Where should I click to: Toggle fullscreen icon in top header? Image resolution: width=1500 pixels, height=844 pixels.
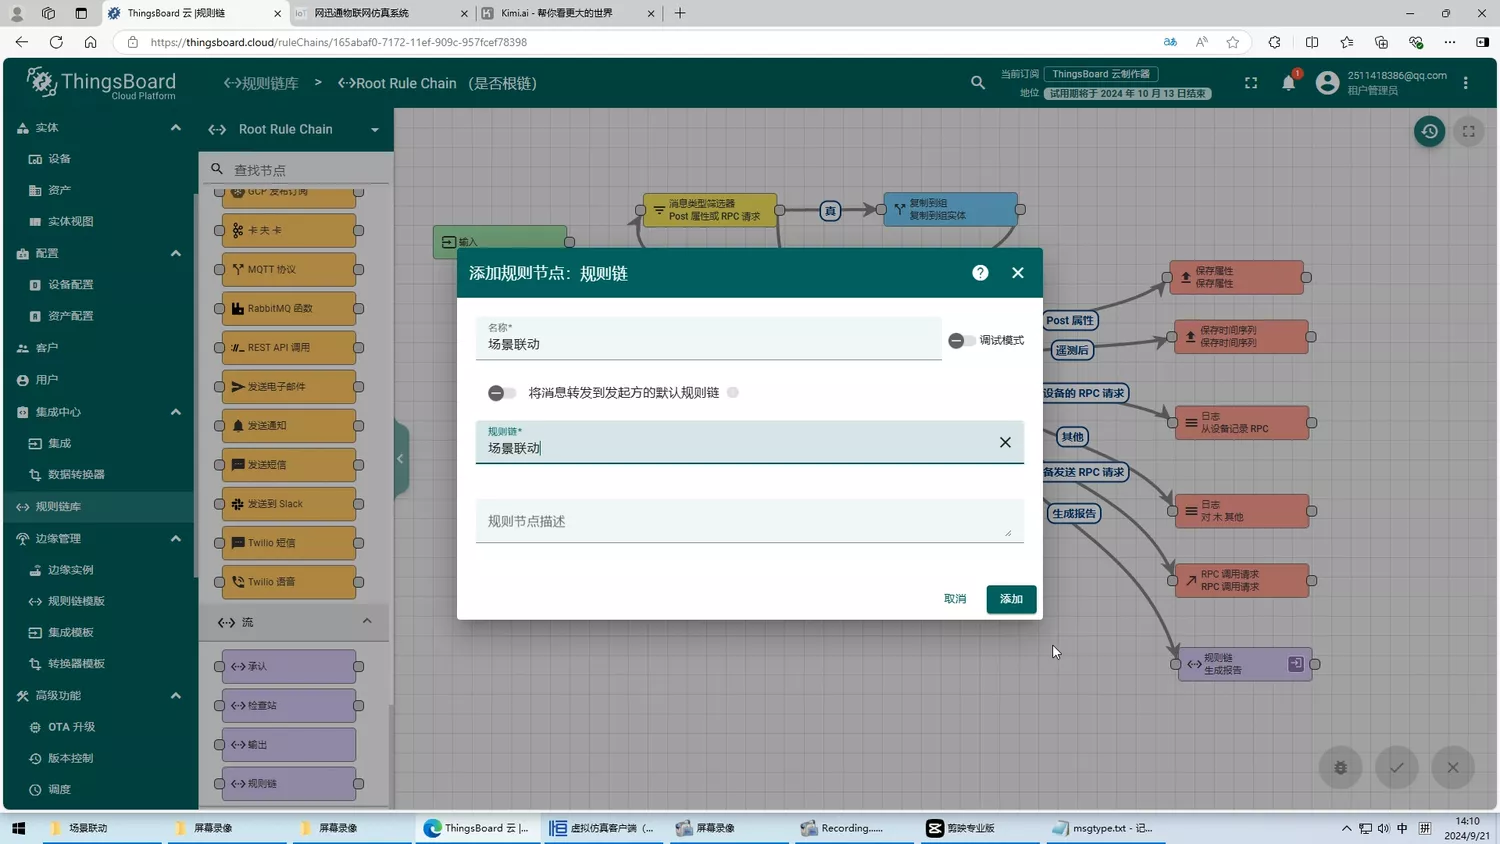(1251, 83)
